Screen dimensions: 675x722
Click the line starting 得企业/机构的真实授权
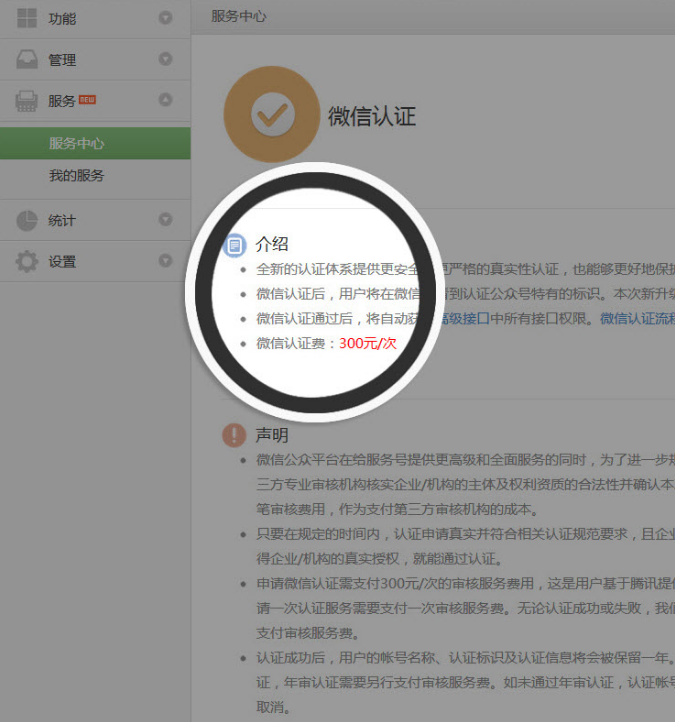(379, 559)
